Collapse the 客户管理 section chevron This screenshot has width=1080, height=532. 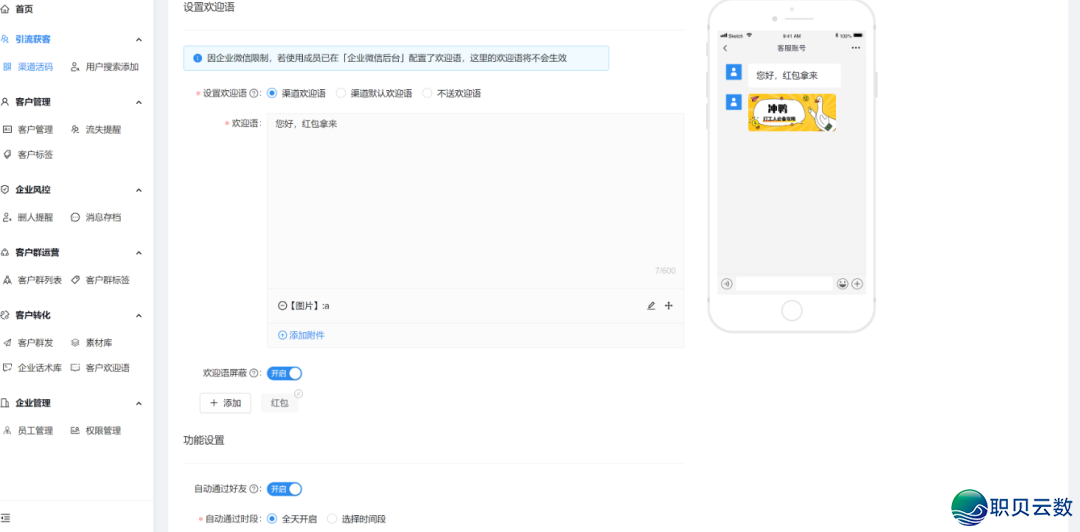point(138,102)
